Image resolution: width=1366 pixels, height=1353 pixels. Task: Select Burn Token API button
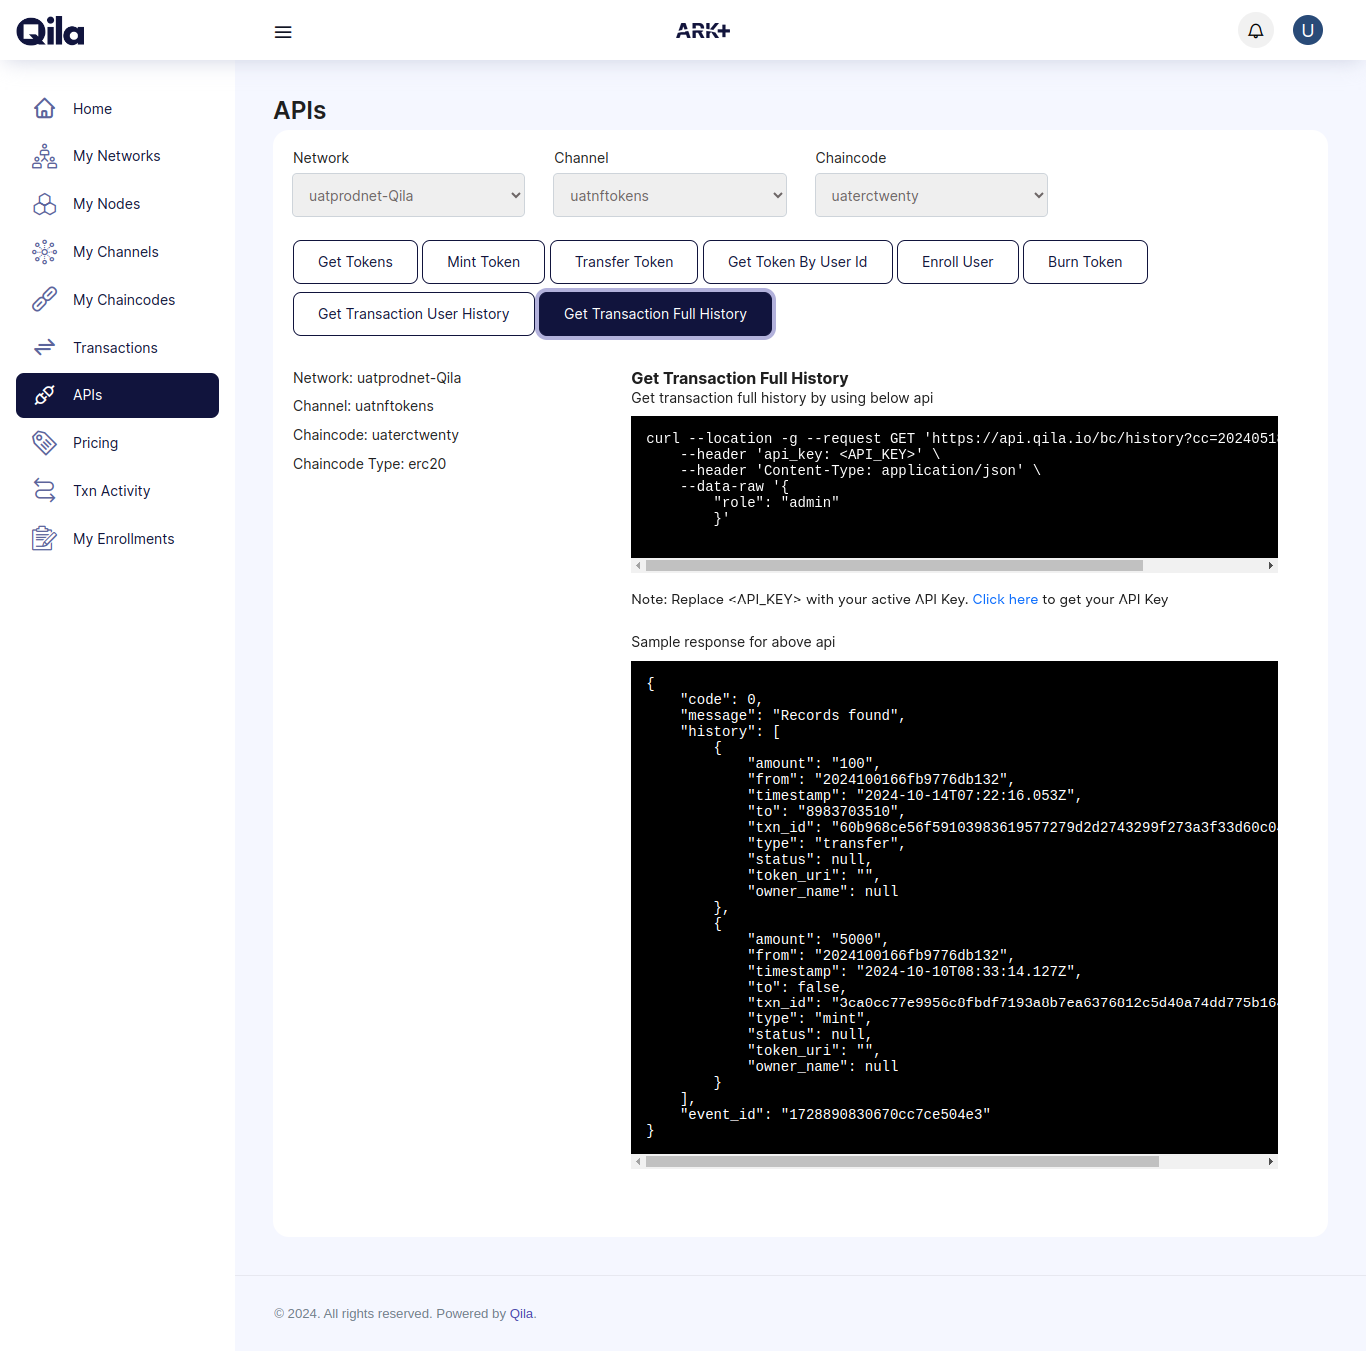(x=1085, y=262)
